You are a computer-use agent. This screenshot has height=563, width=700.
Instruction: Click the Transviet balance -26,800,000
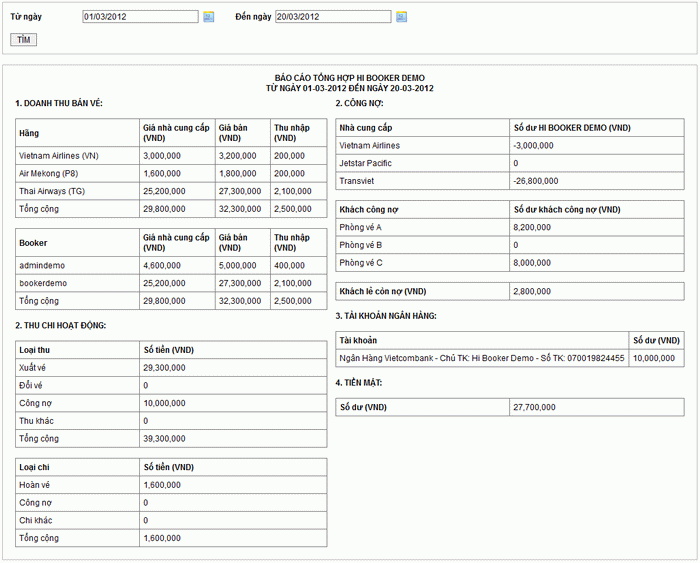pyautogui.click(x=536, y=181)
